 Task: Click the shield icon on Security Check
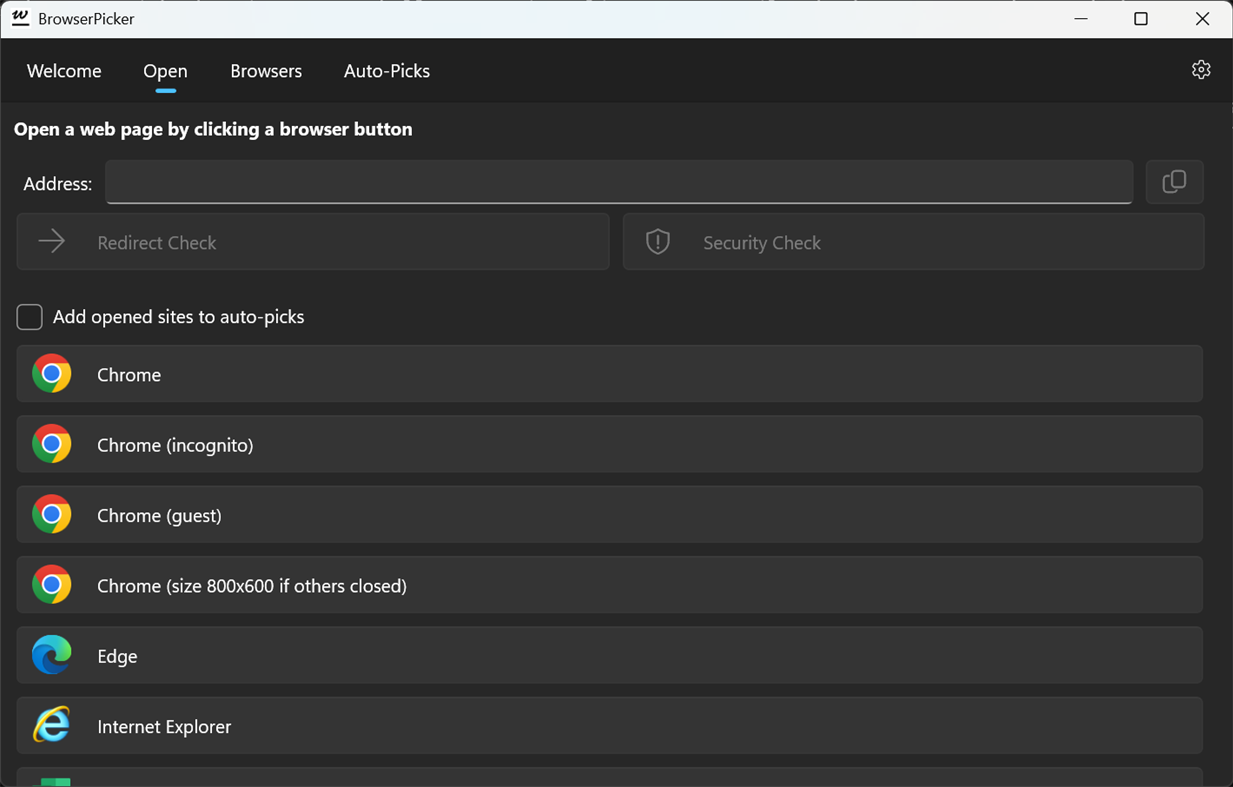pyautogui.click(x=658, y=241)
